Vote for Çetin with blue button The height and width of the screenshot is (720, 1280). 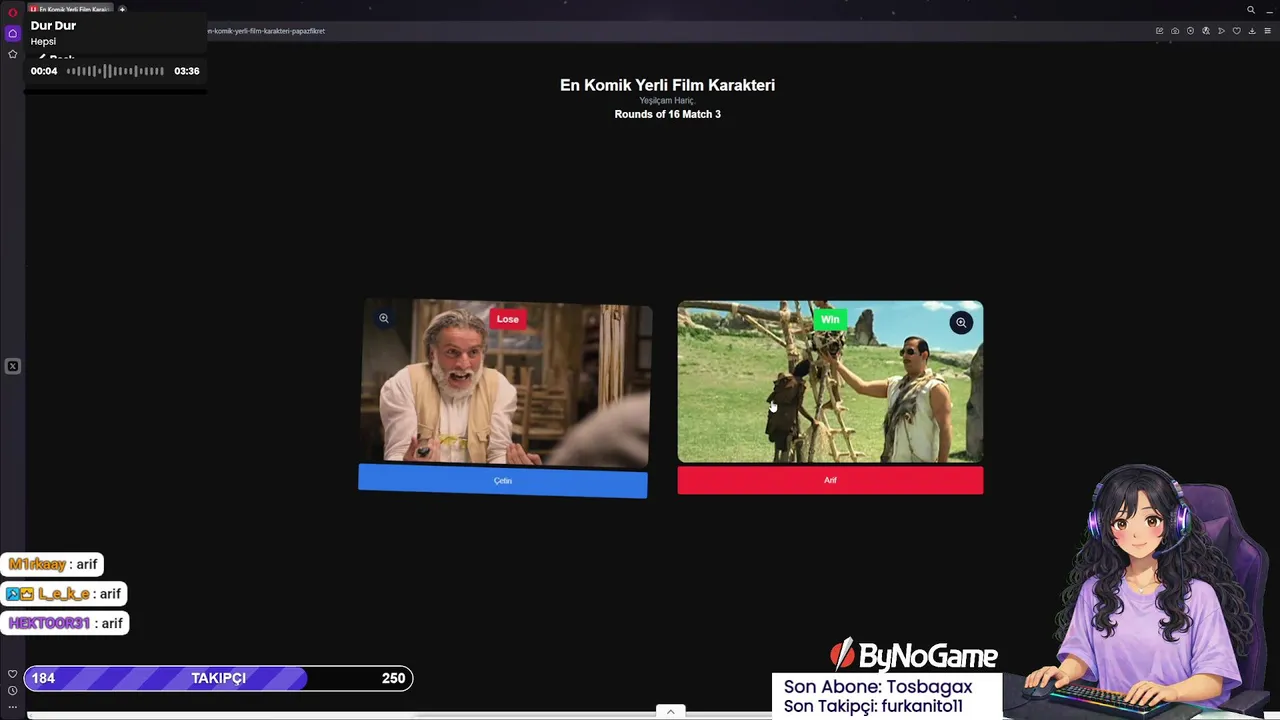pyautogui.click(x=503, y=481)
